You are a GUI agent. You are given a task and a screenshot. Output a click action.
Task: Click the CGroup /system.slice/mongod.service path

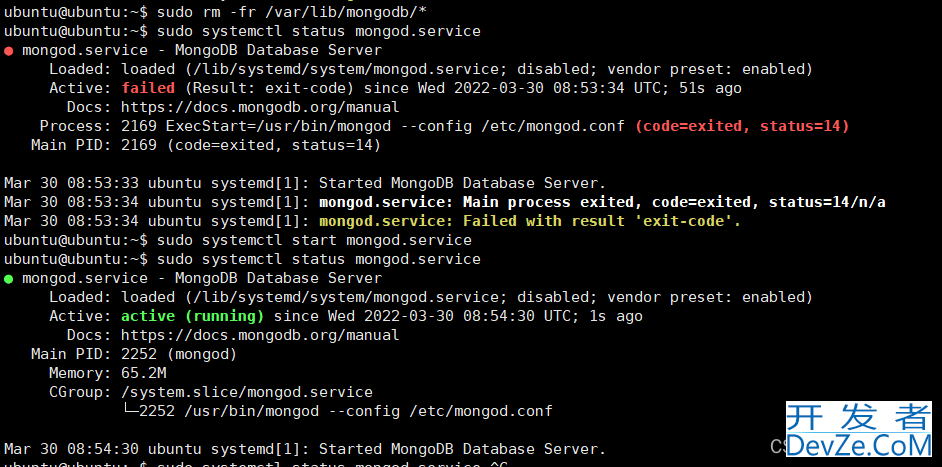[247, 392]
